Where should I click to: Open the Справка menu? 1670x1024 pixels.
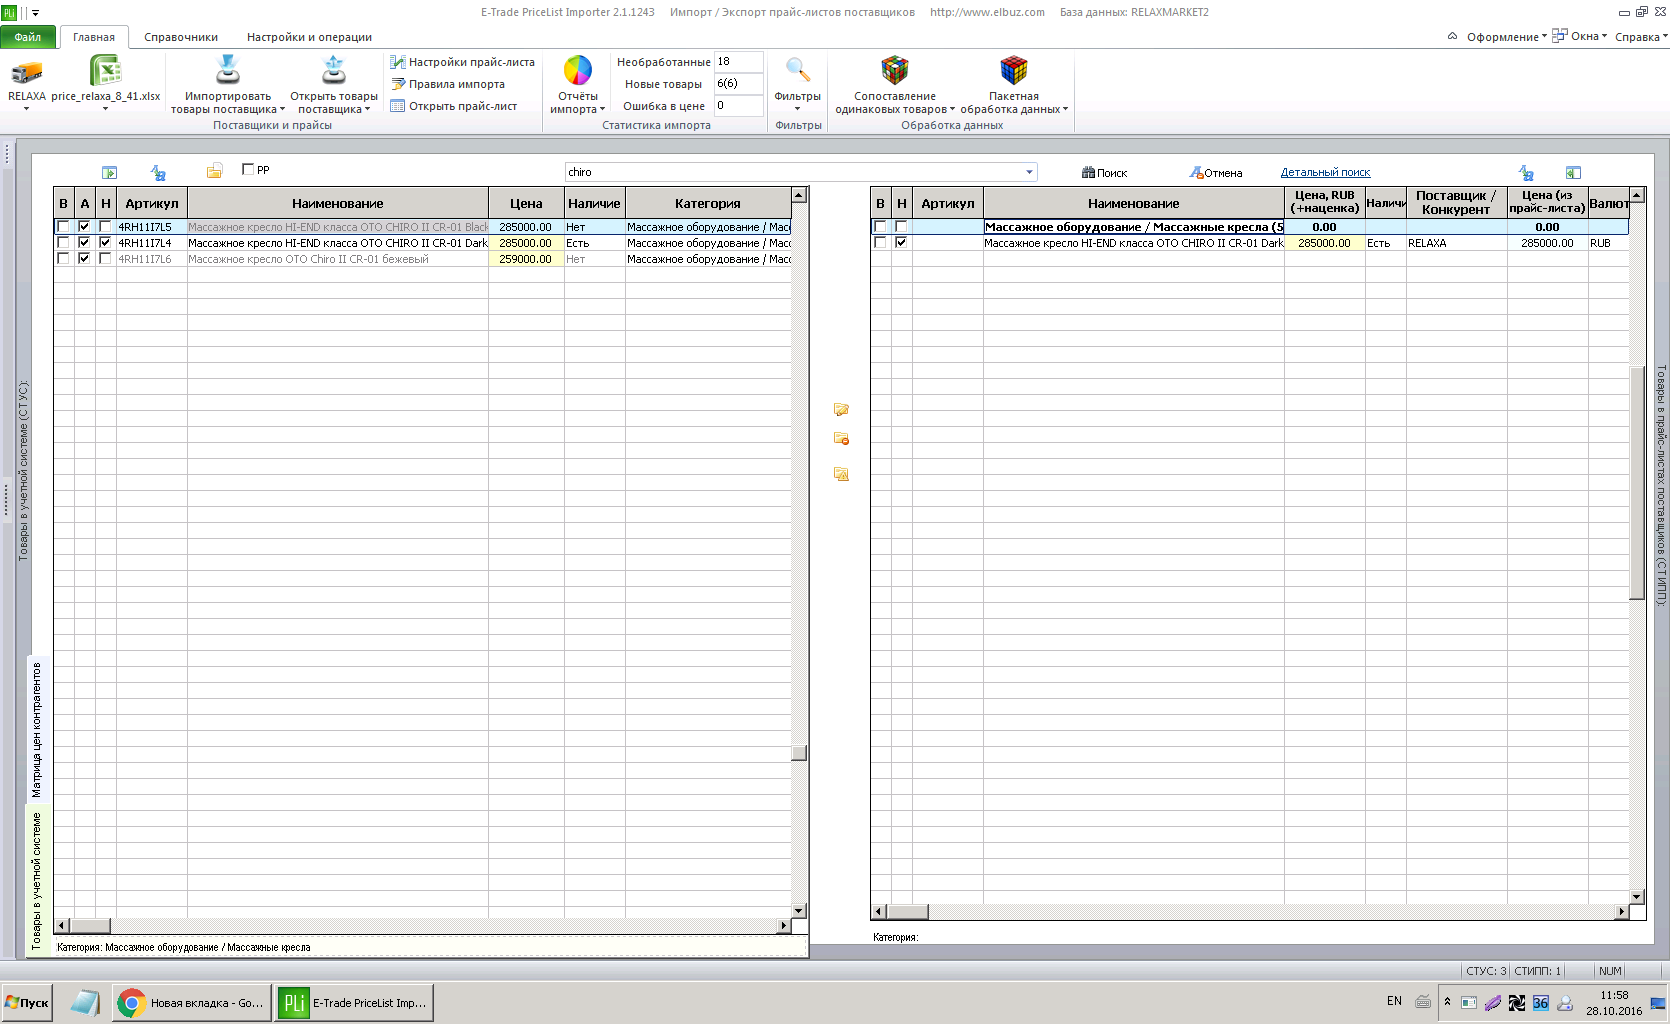(x=1641, y=37)
